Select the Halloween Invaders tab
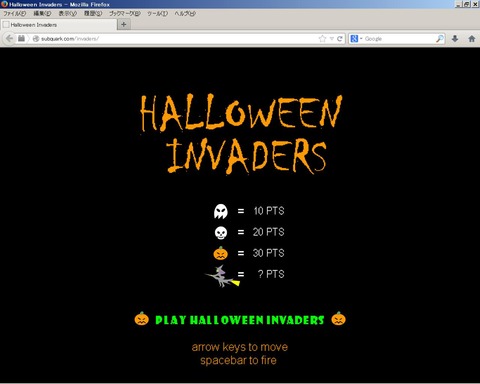 tap(59, 25)
